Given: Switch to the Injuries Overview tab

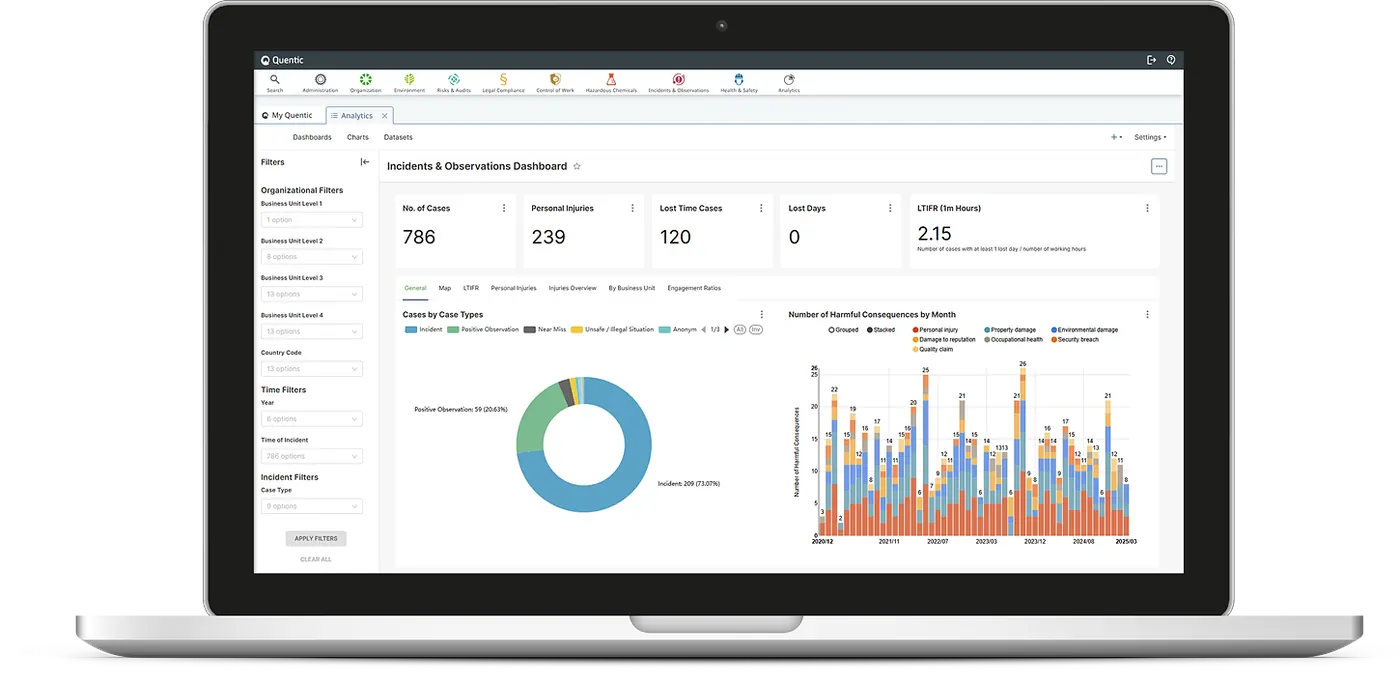Looking at the screenshot, I should click(572, 288).
